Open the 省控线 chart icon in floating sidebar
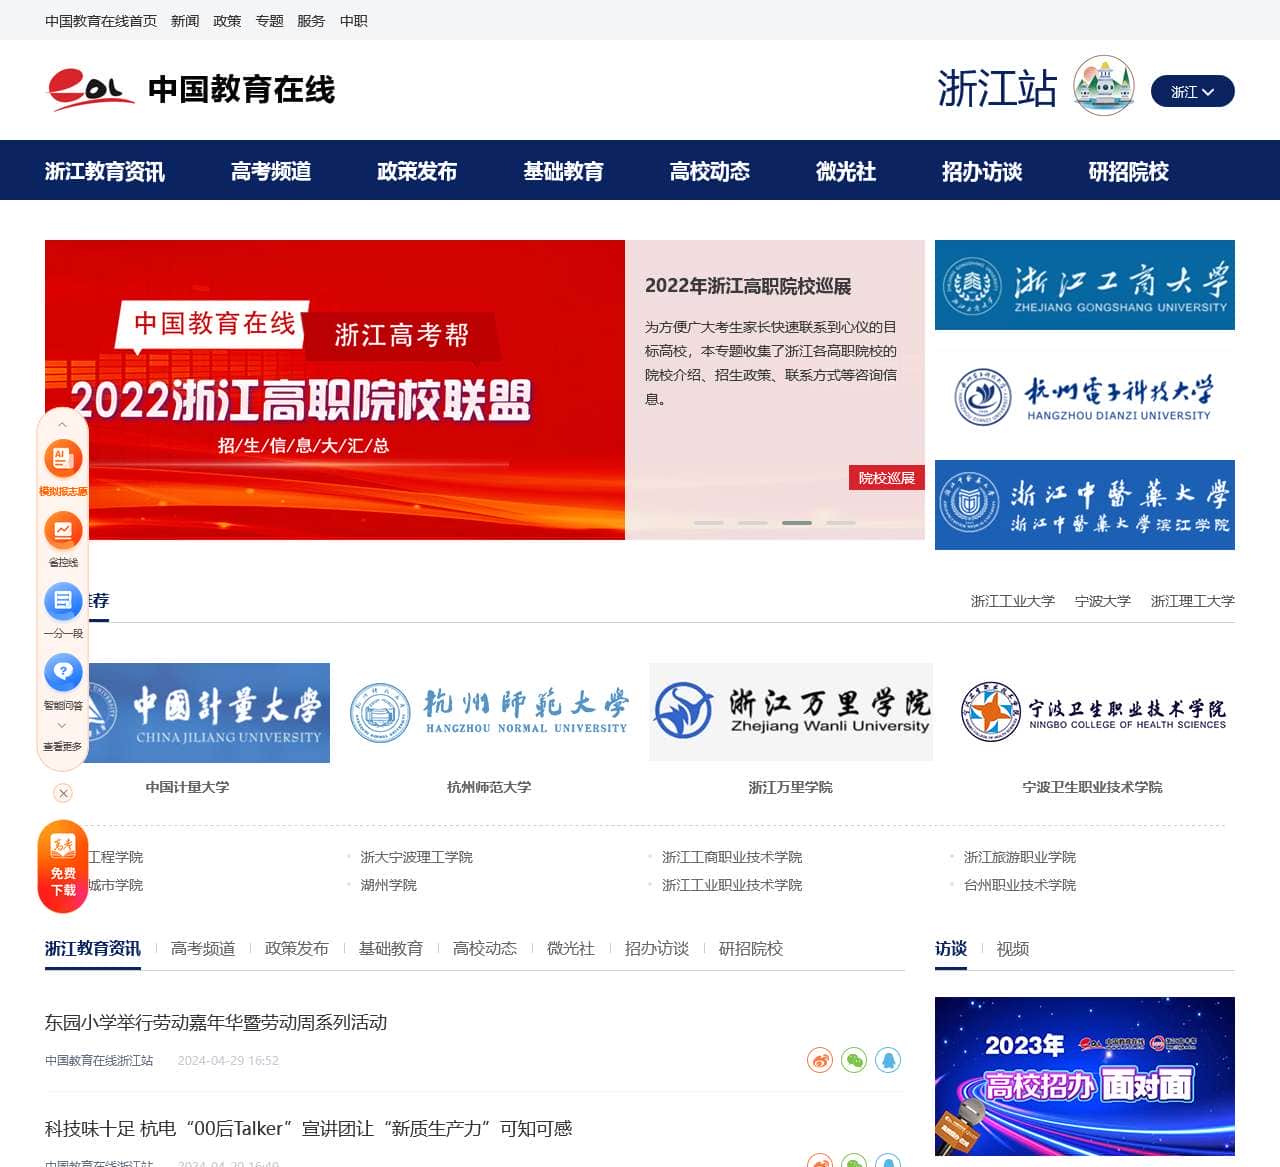Screen dimensions: 1280x1167 pos(63,530)
